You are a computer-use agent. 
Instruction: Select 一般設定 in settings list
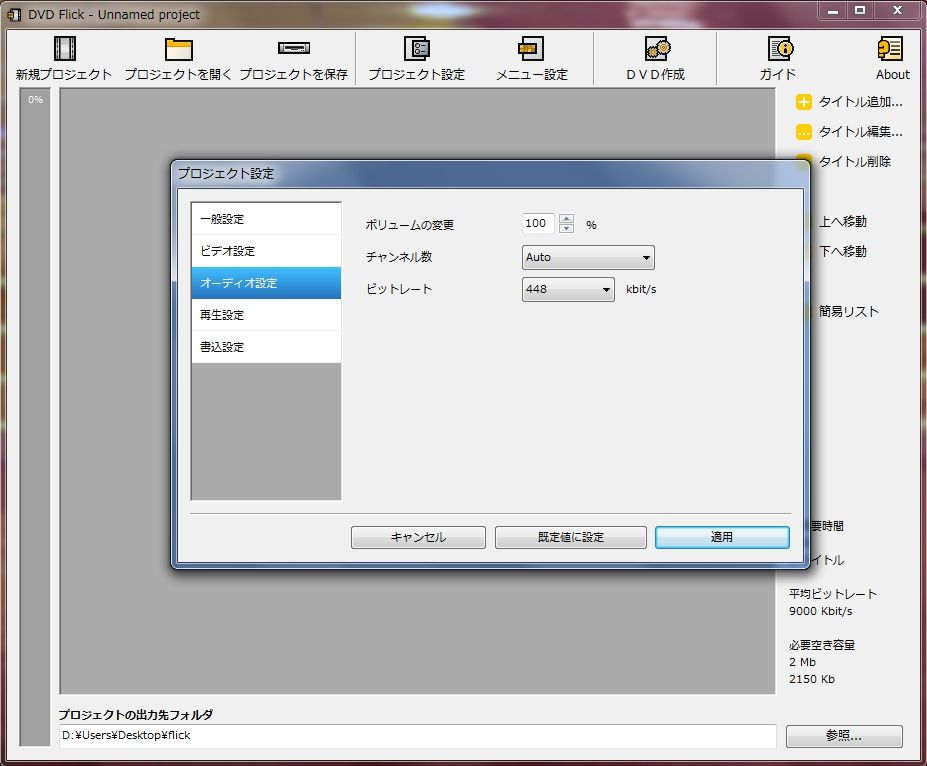(x=266, y=219)
